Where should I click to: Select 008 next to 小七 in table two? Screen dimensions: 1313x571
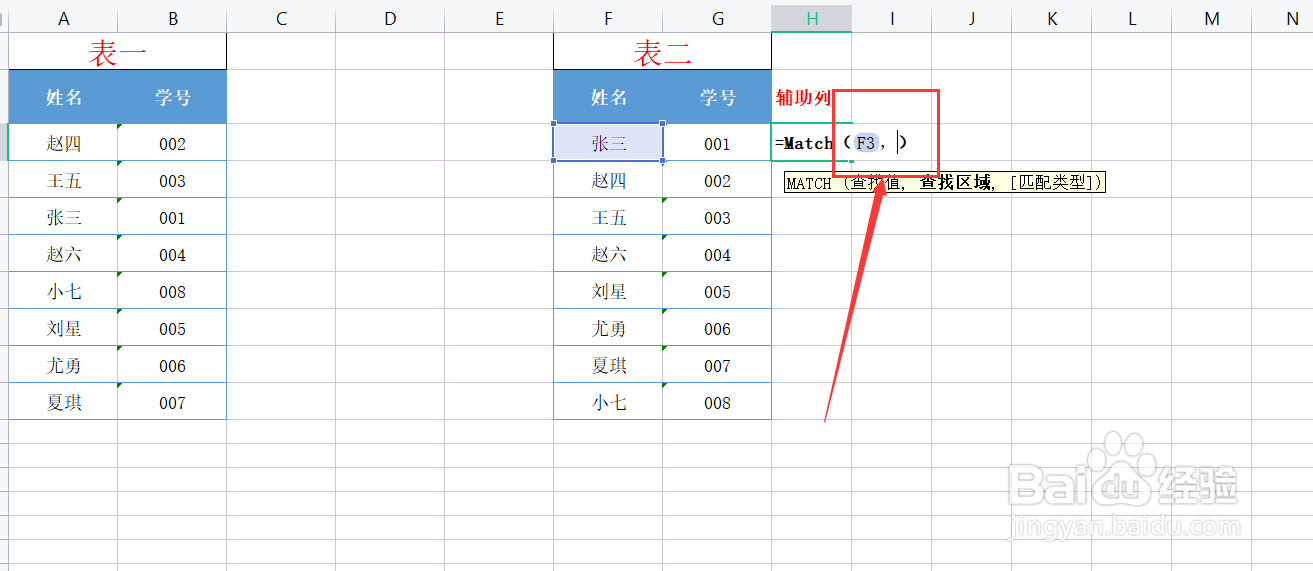tap(717, 402)
